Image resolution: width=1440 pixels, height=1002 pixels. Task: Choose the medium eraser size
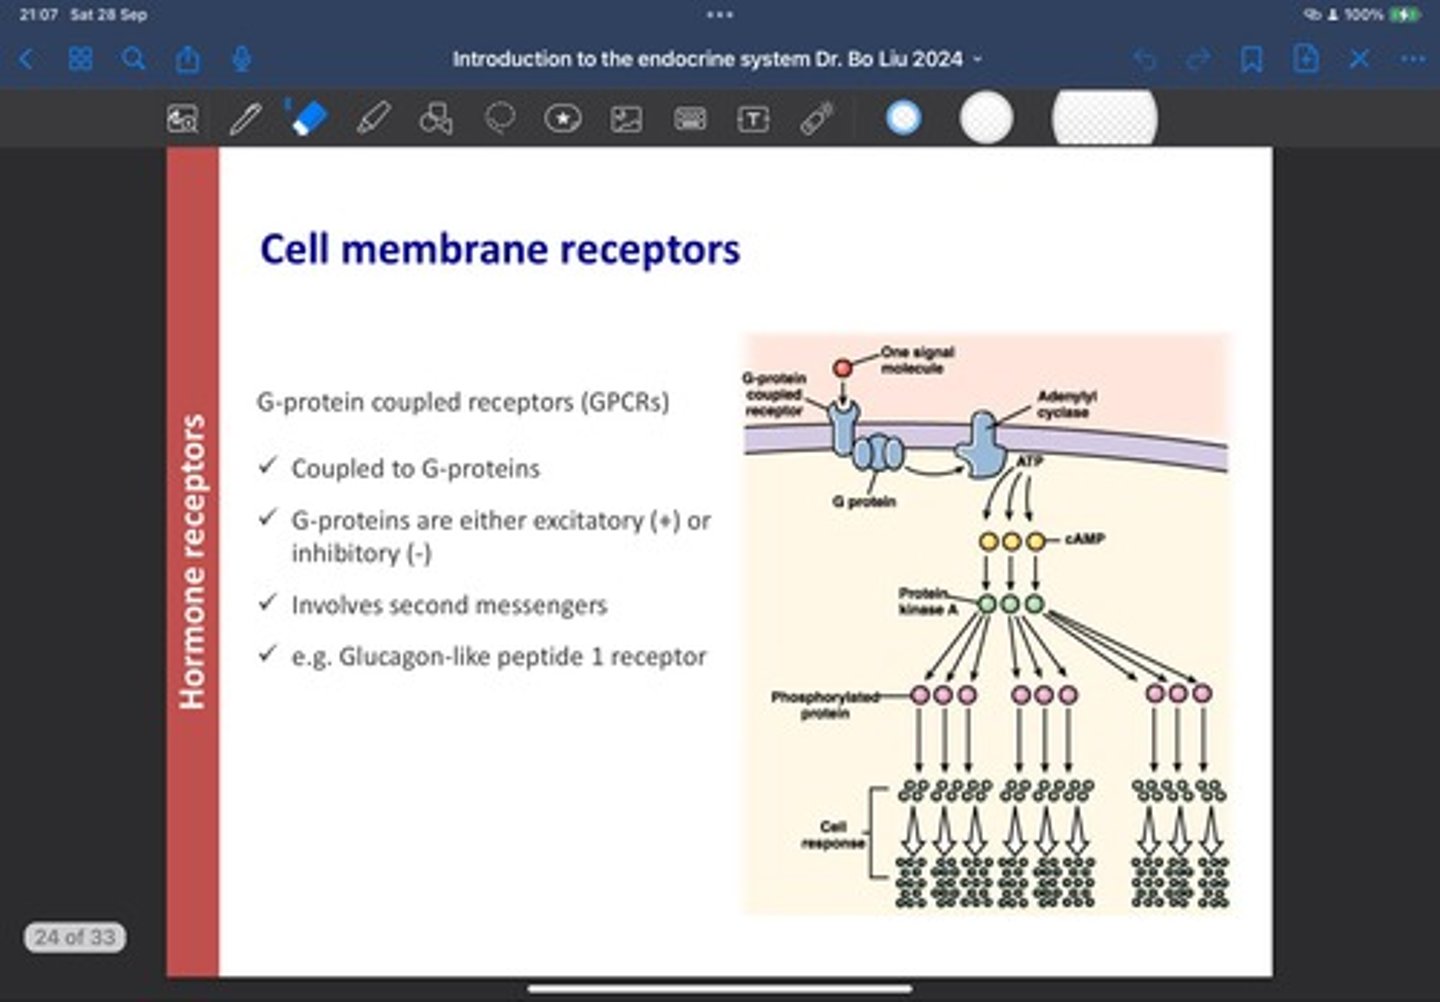point(986,118)
